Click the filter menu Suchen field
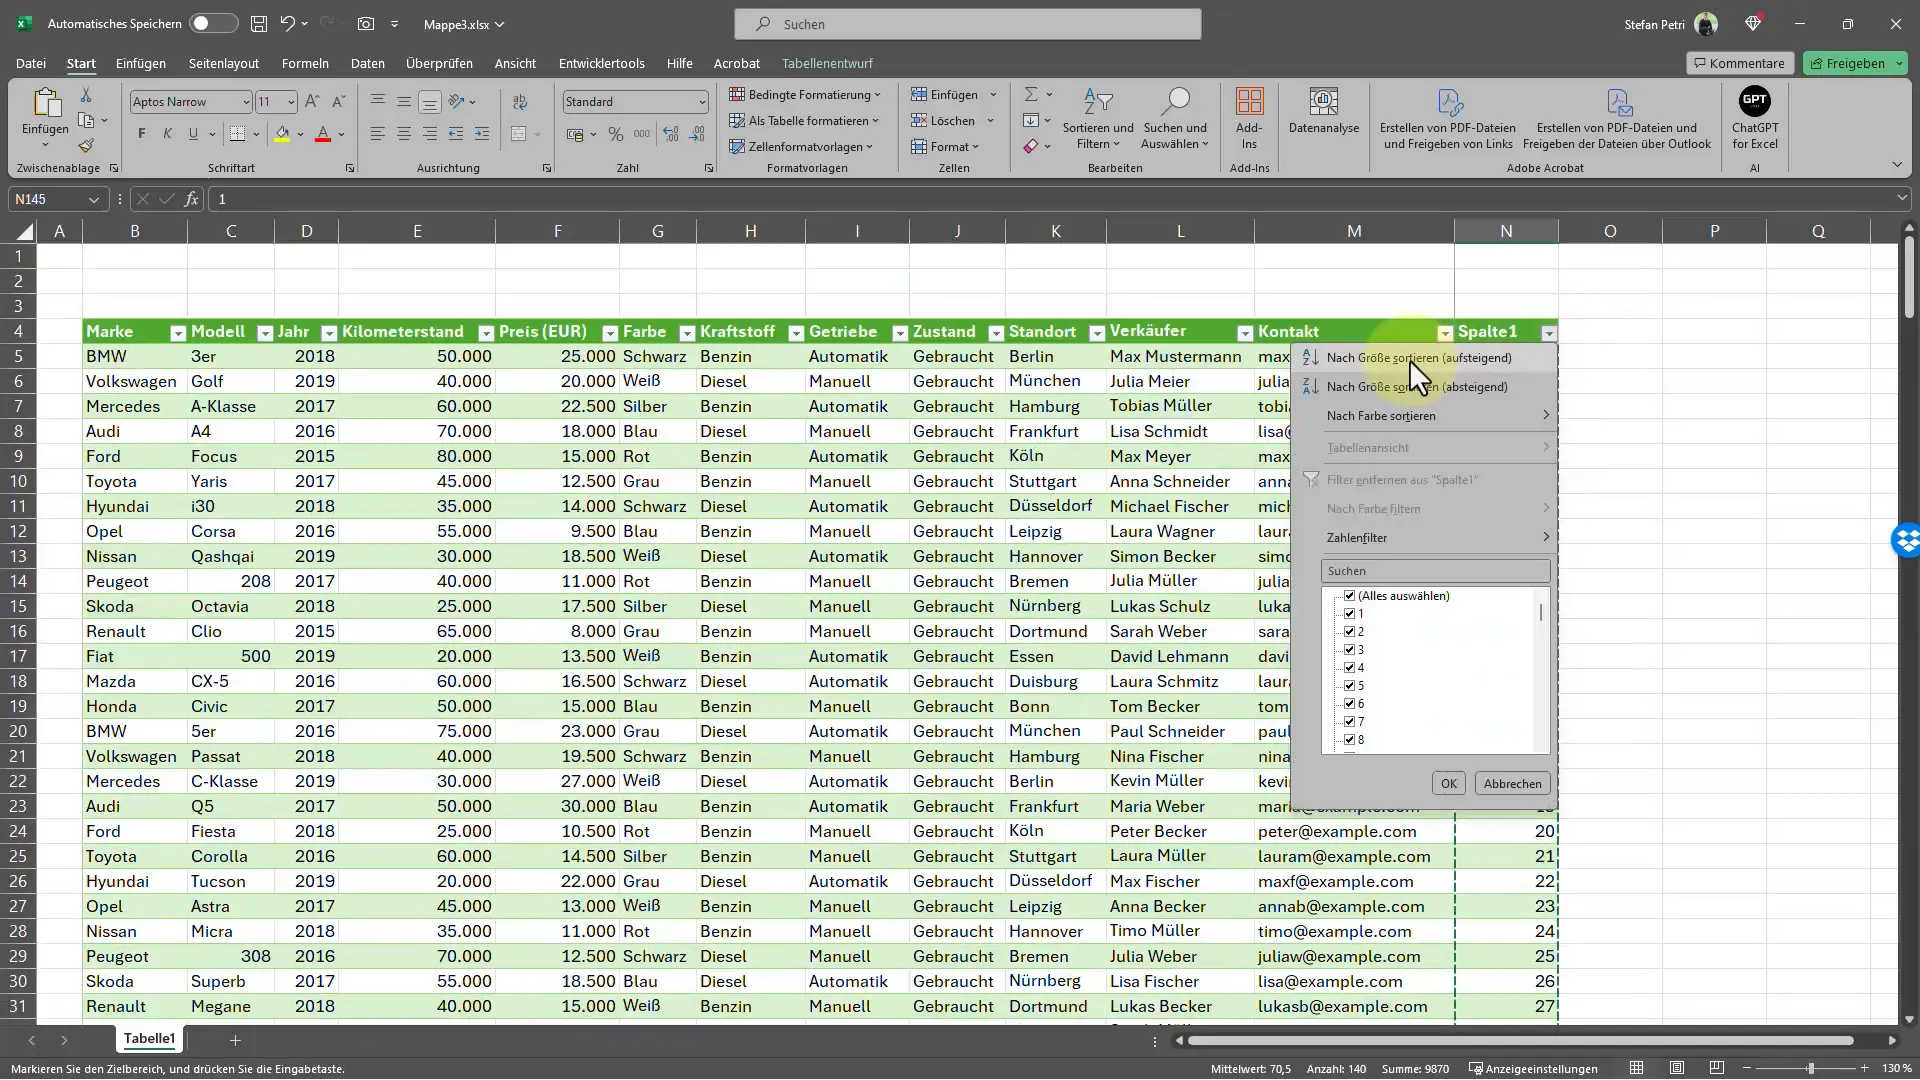 click(x=1435, y=571)
